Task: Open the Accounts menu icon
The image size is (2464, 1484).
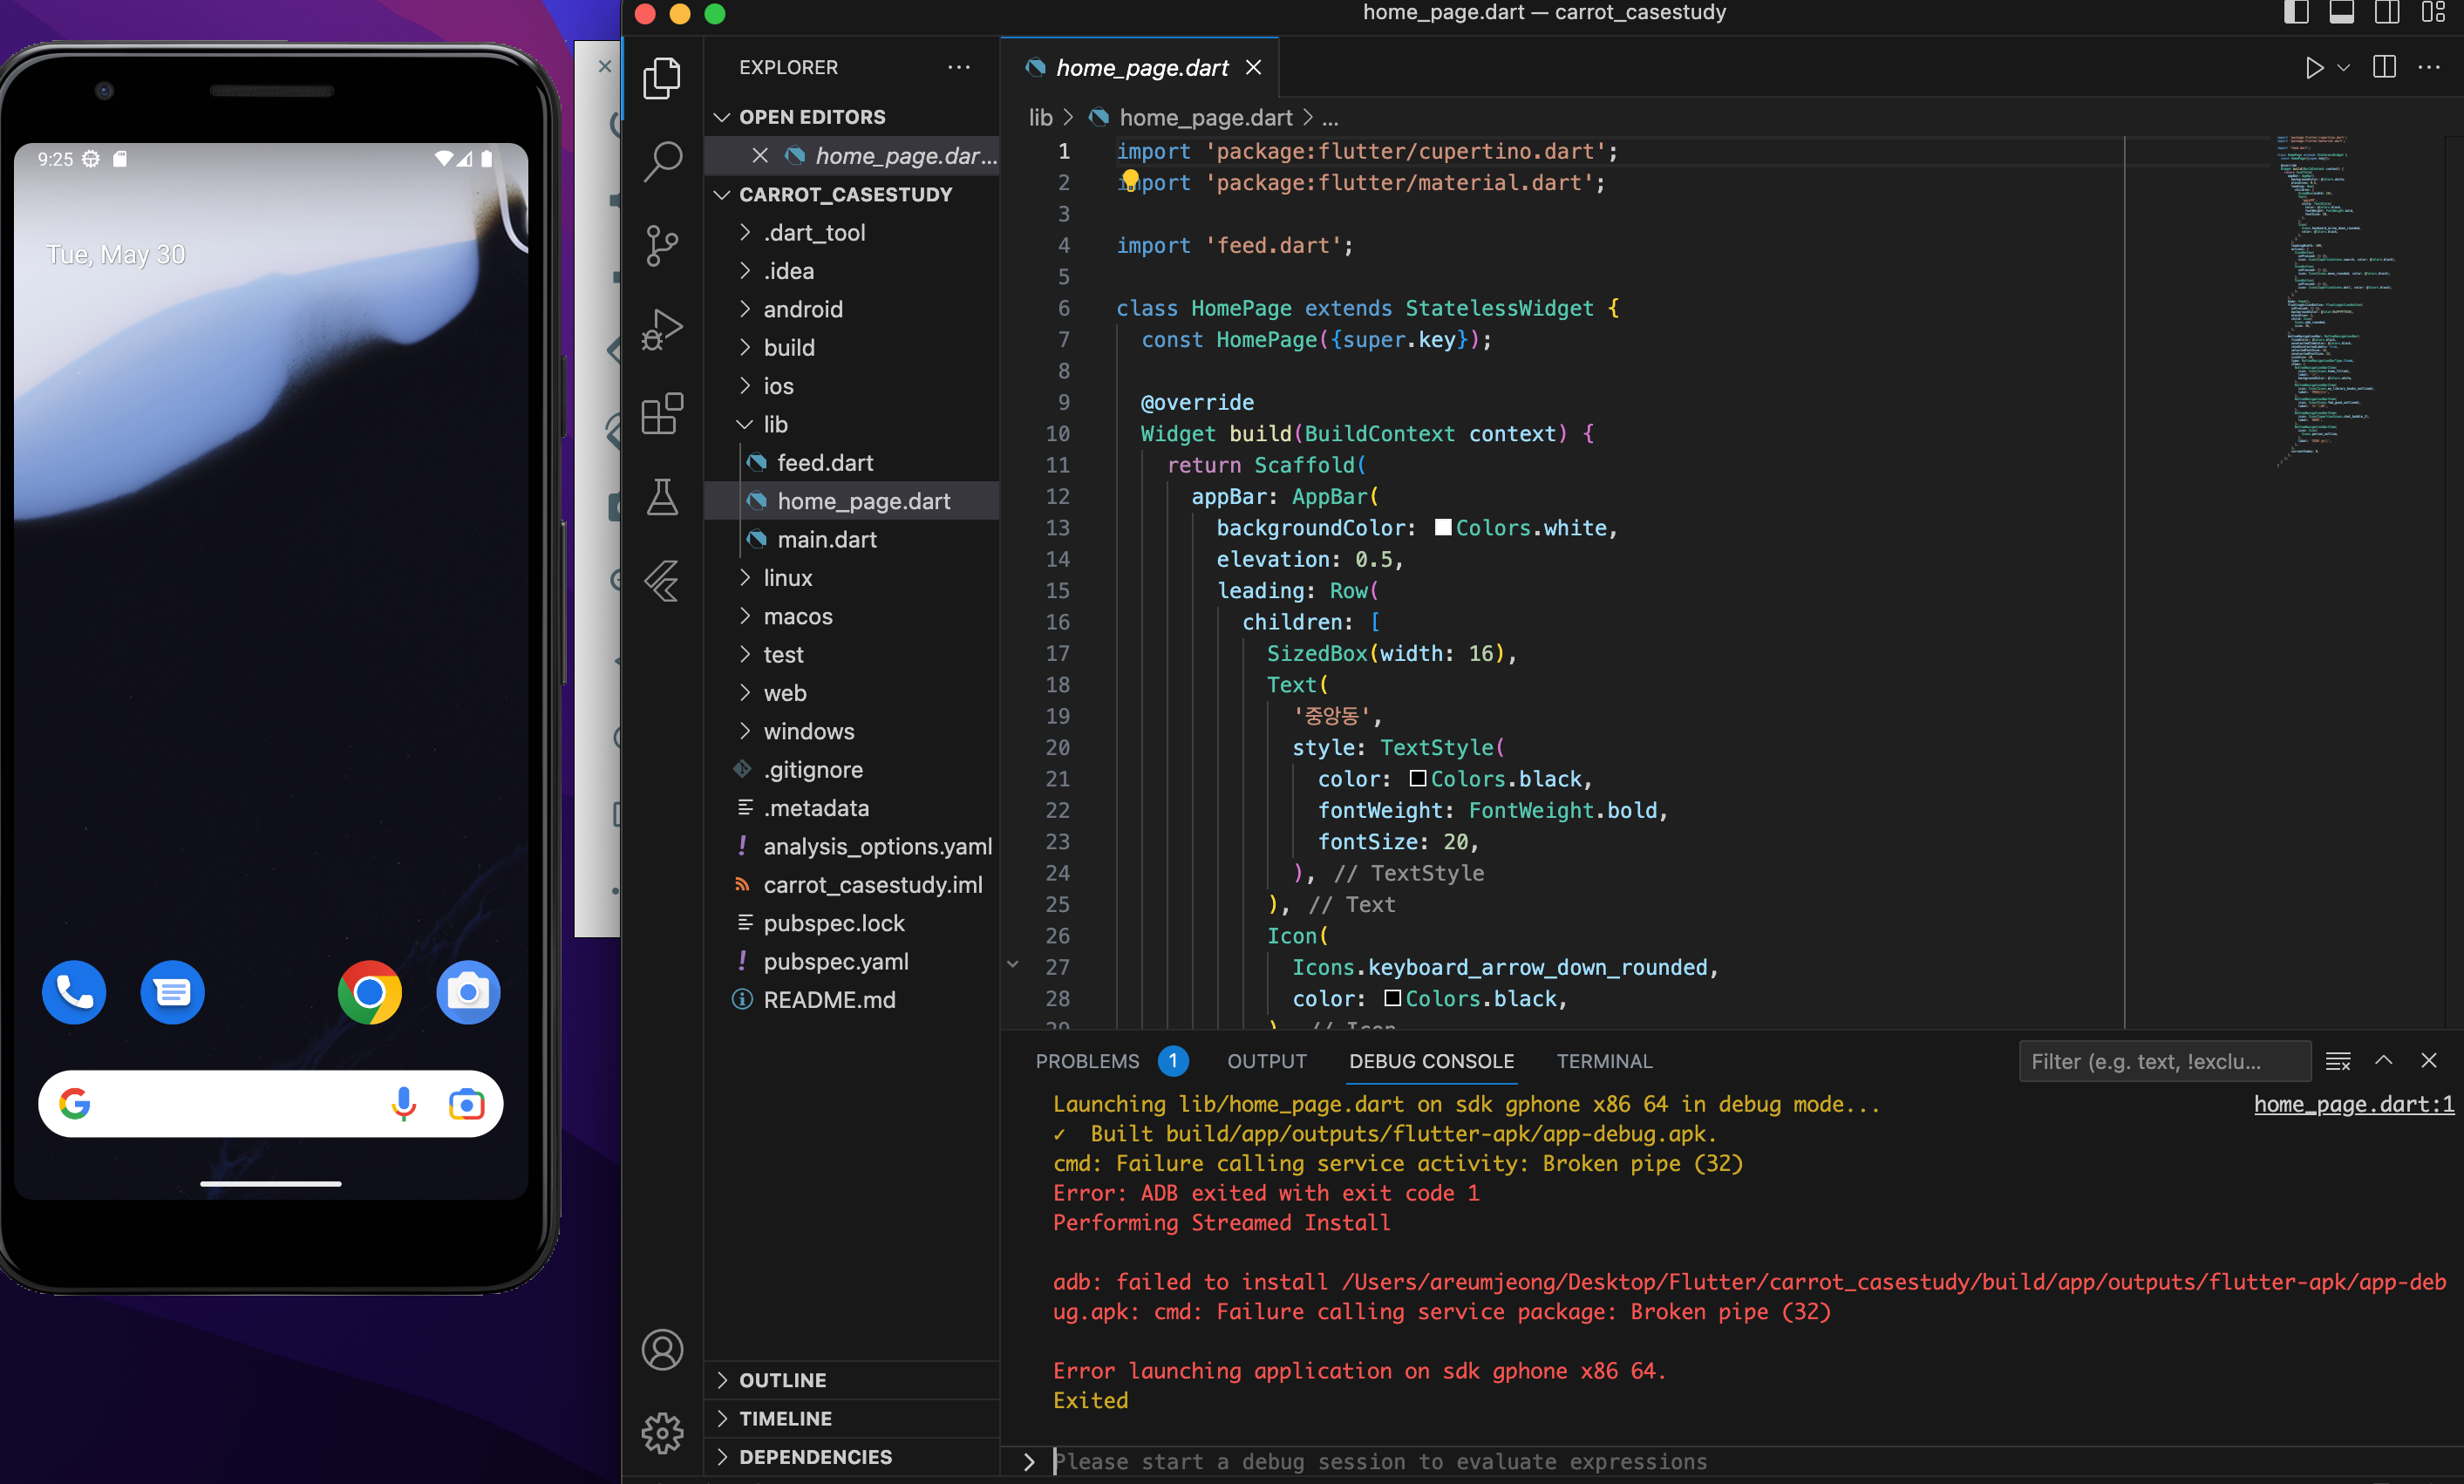Action: point(662,1350)
